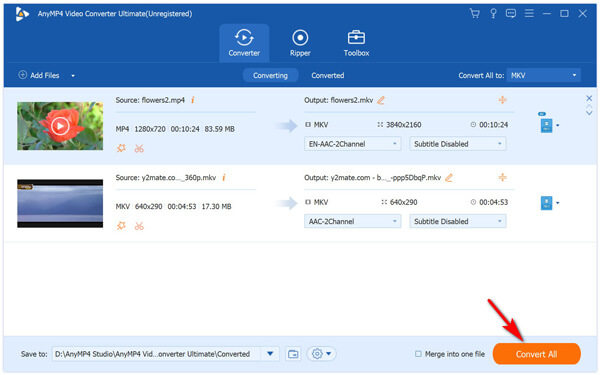Click the 17.30 MB file size
Image resolution: width=600 pixels, height=375 pixels.
tap(216, 207)
